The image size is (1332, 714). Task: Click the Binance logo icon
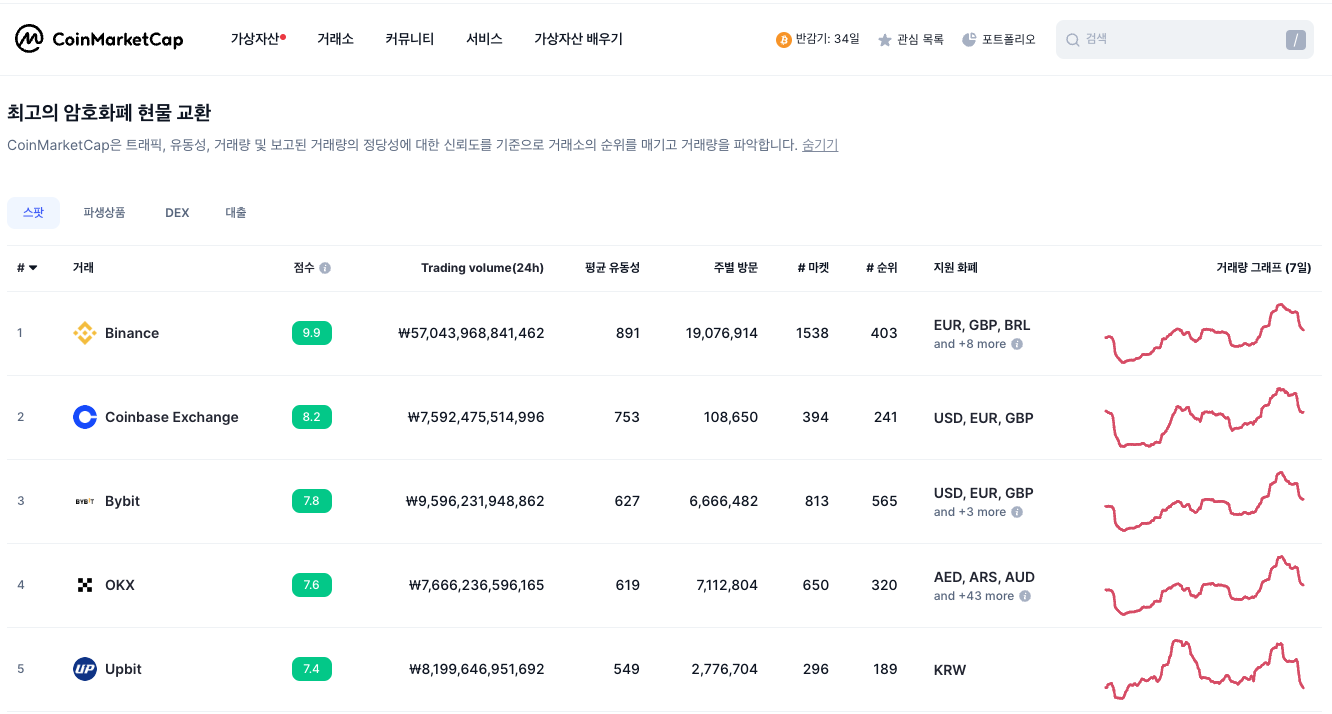coord(85,333)
